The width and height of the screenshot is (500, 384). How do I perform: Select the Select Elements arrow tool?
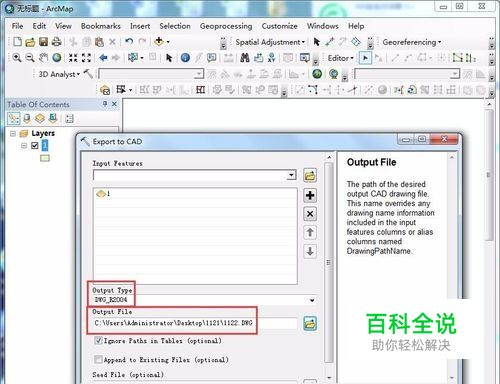pos(169,58)
